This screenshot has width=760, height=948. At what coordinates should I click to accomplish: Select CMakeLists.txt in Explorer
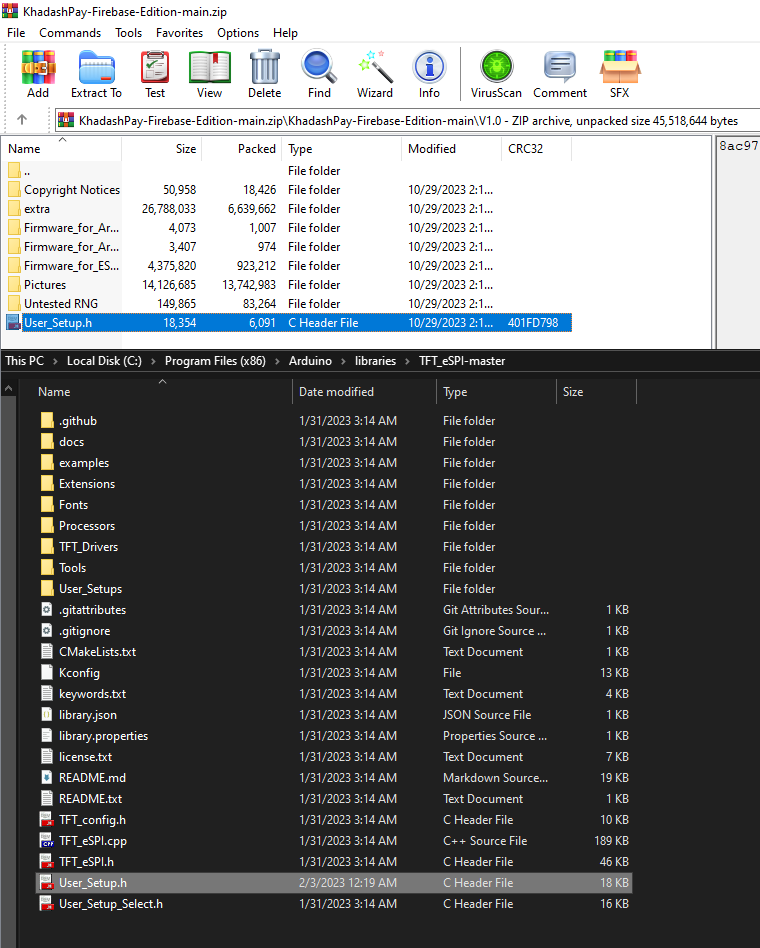click(334, 652)
